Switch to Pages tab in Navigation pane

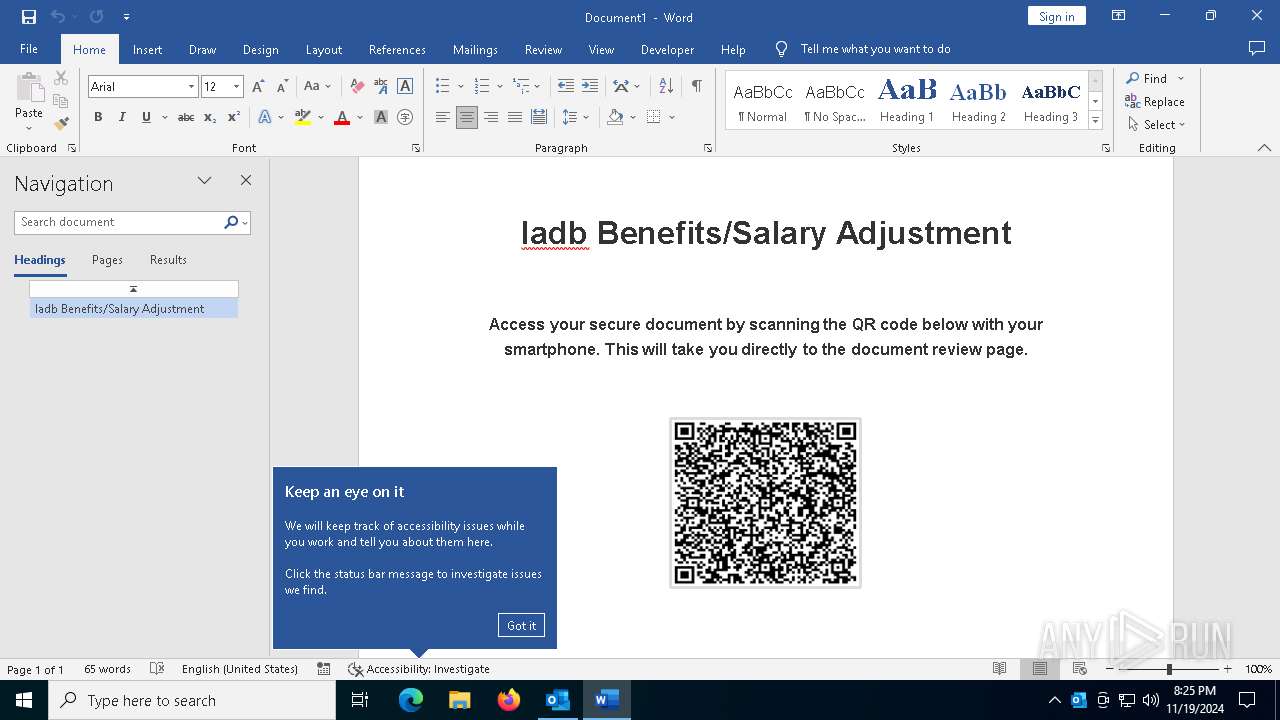coord(107,260)
